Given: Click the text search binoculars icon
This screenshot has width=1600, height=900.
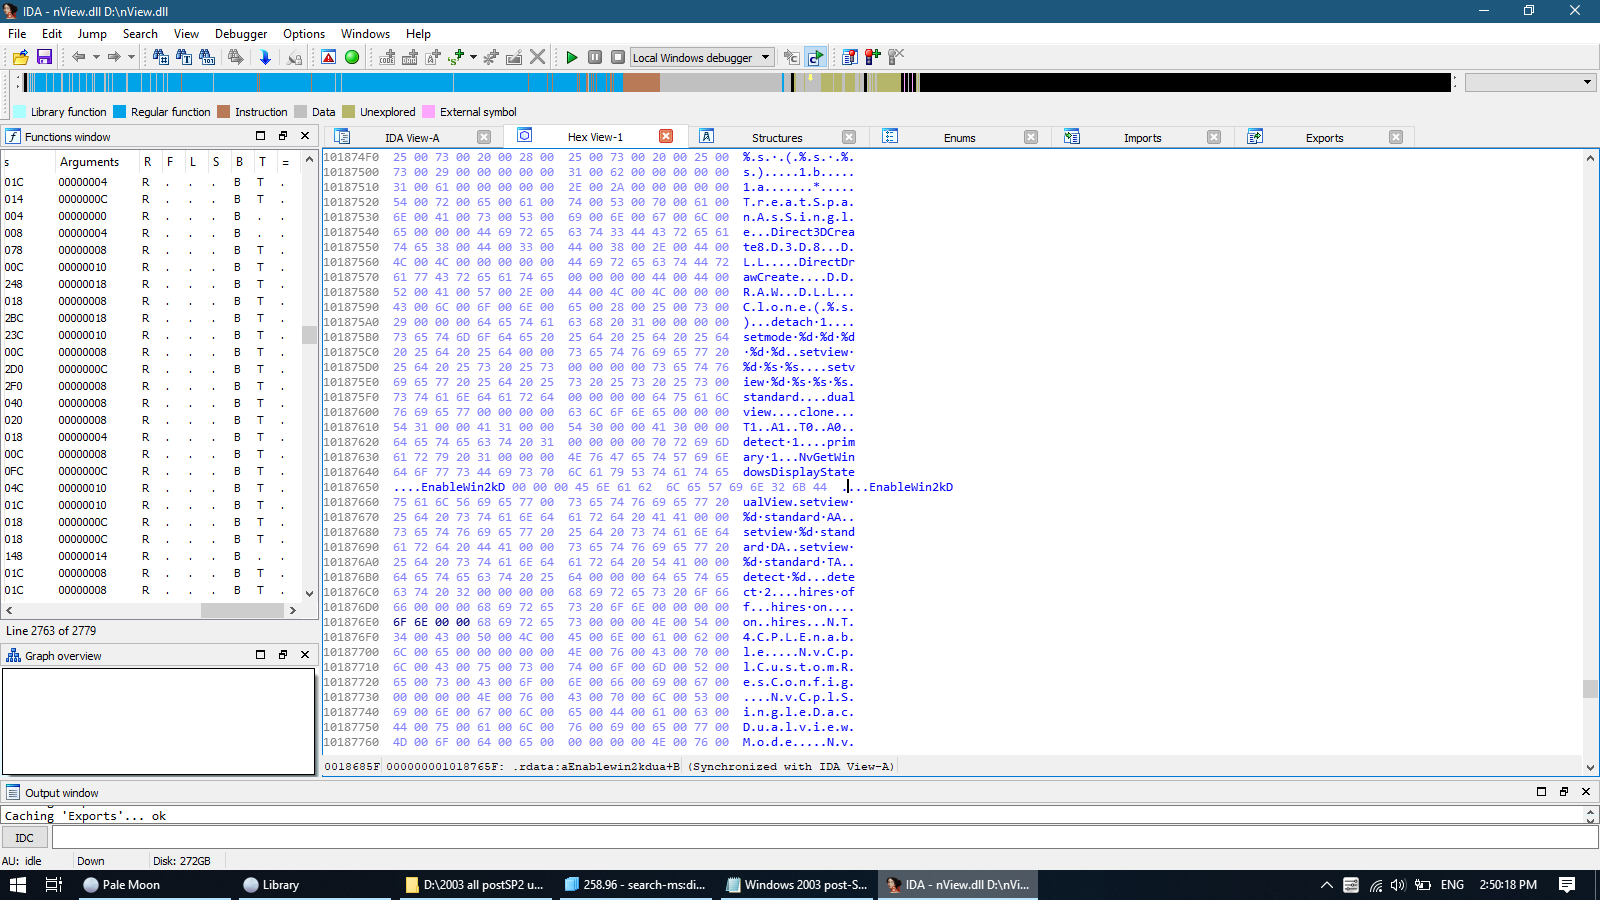Looking at the screenshot, I should pyautogui.click(x=184, y=57).
